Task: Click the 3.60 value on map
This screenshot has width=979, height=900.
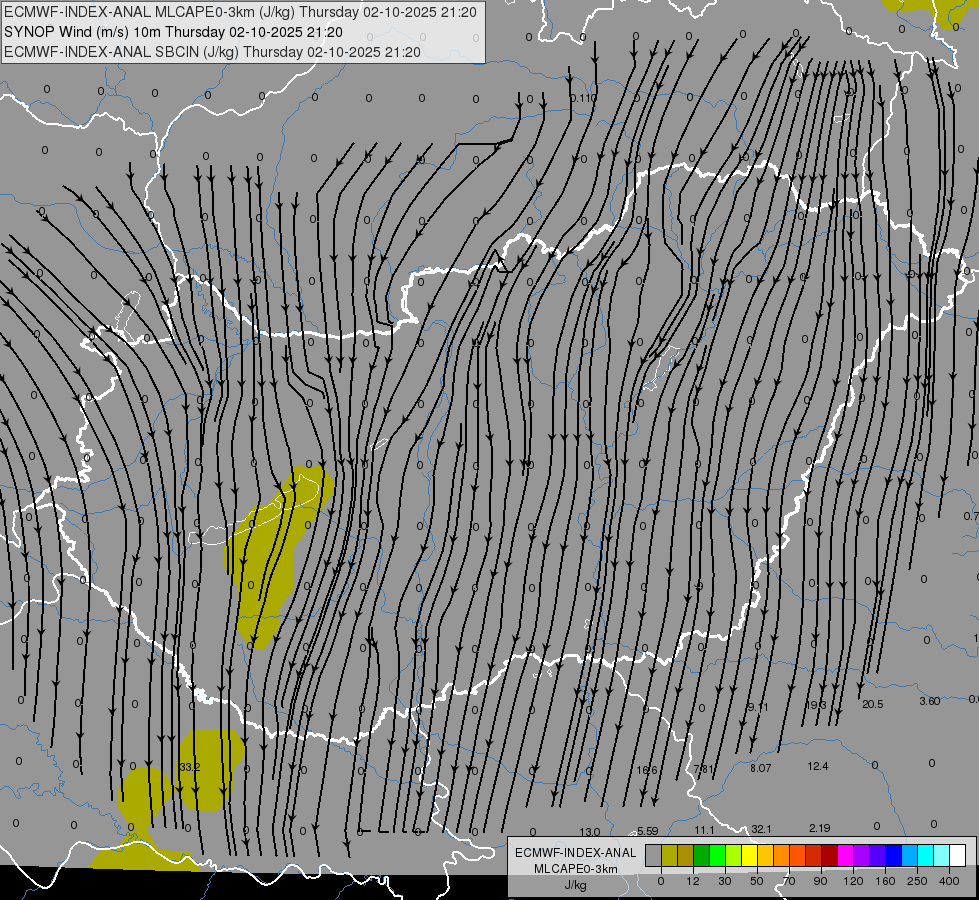Action: (x=930, y=701)
